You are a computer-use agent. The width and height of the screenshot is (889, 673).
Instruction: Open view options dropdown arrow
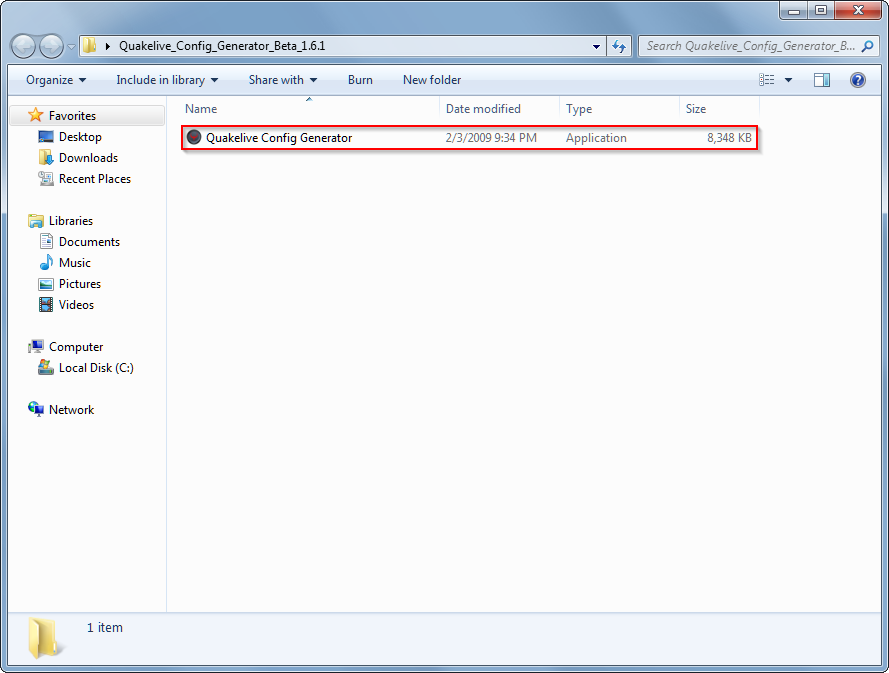(x=788, y=80)
